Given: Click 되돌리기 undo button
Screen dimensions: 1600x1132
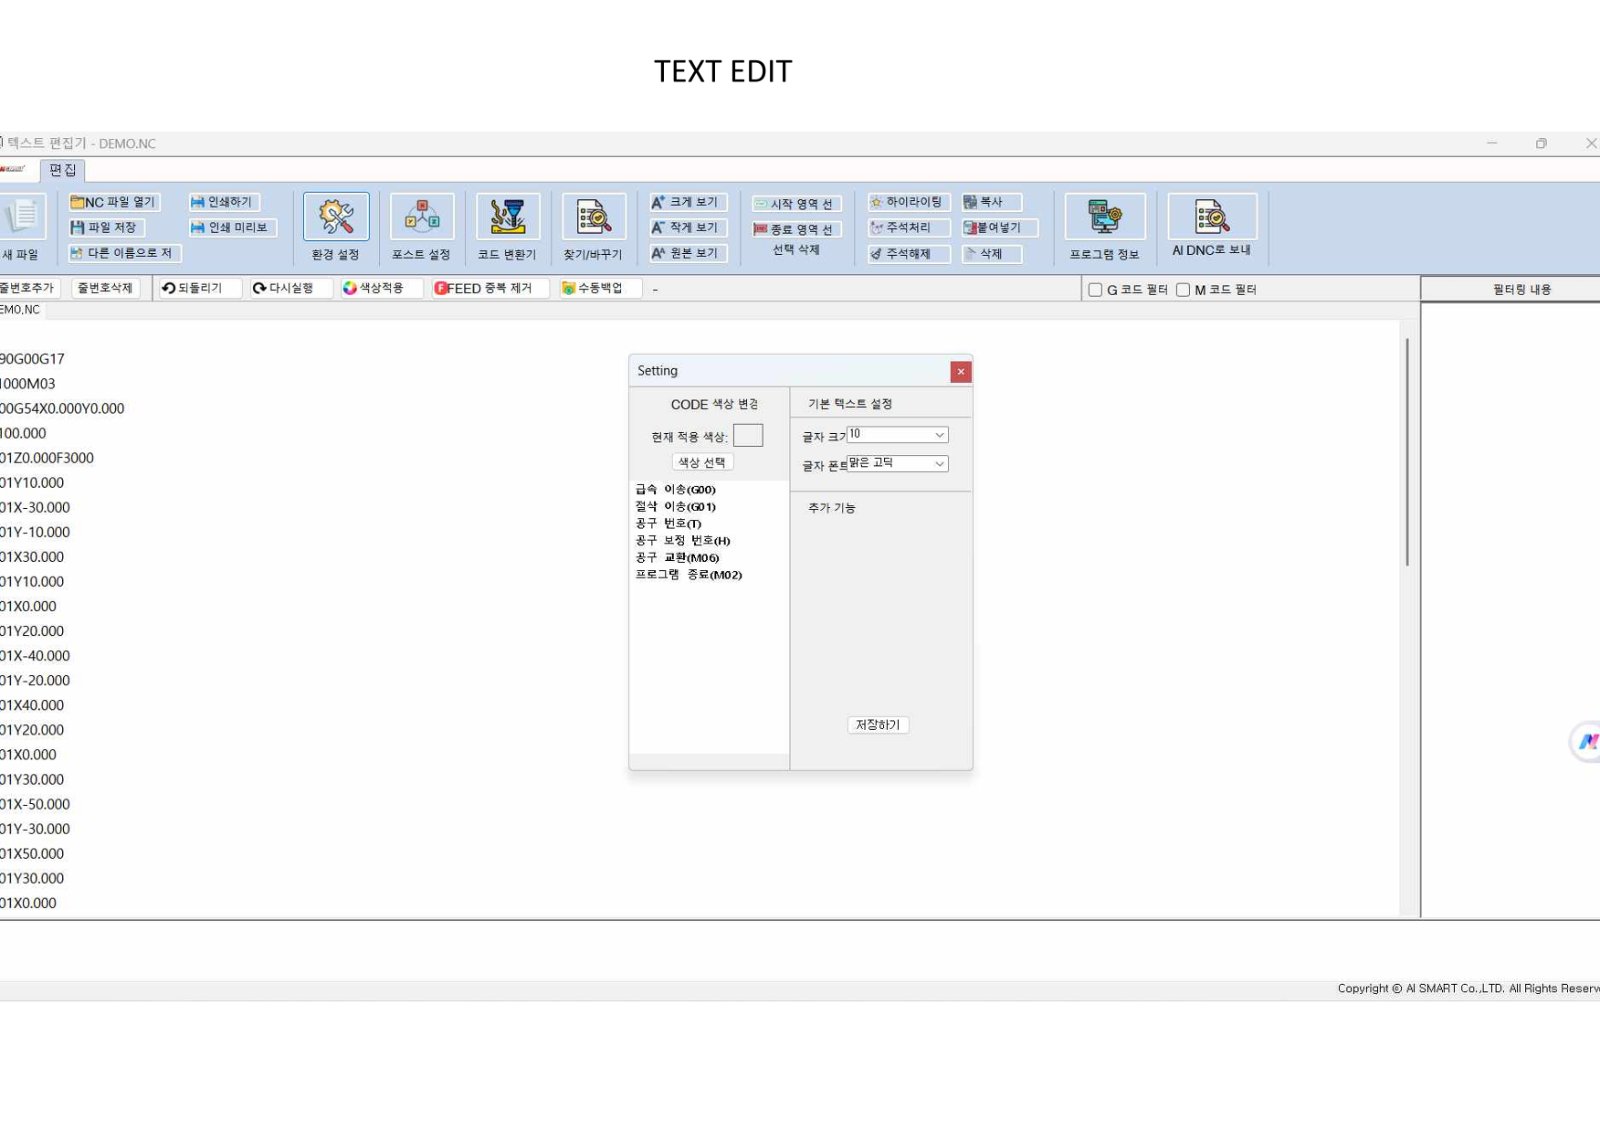Looking at the screenshot, I should tap(200, 288).
